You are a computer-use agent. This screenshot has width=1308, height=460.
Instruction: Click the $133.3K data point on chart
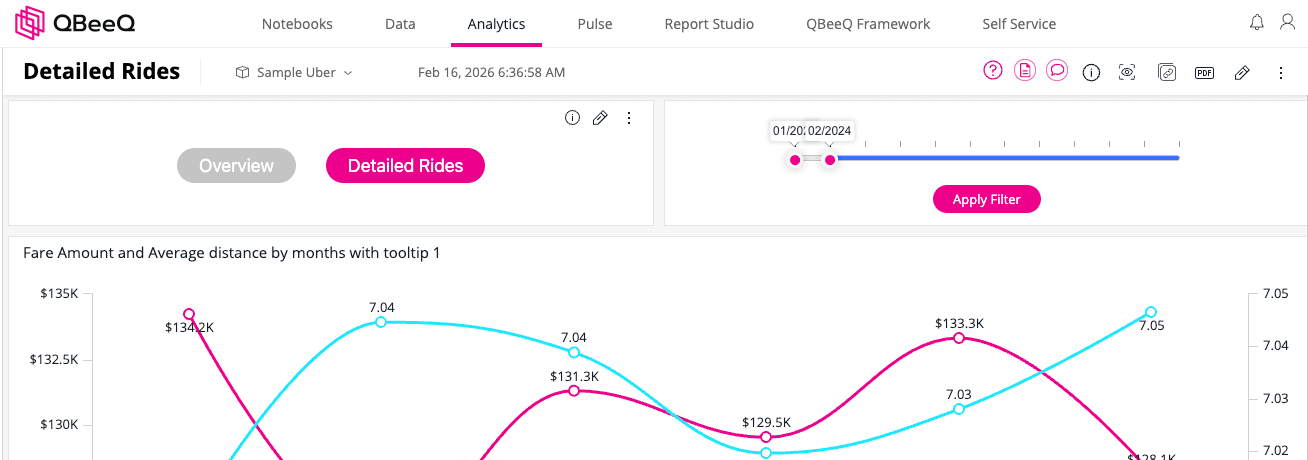click(x=959, y=338)
